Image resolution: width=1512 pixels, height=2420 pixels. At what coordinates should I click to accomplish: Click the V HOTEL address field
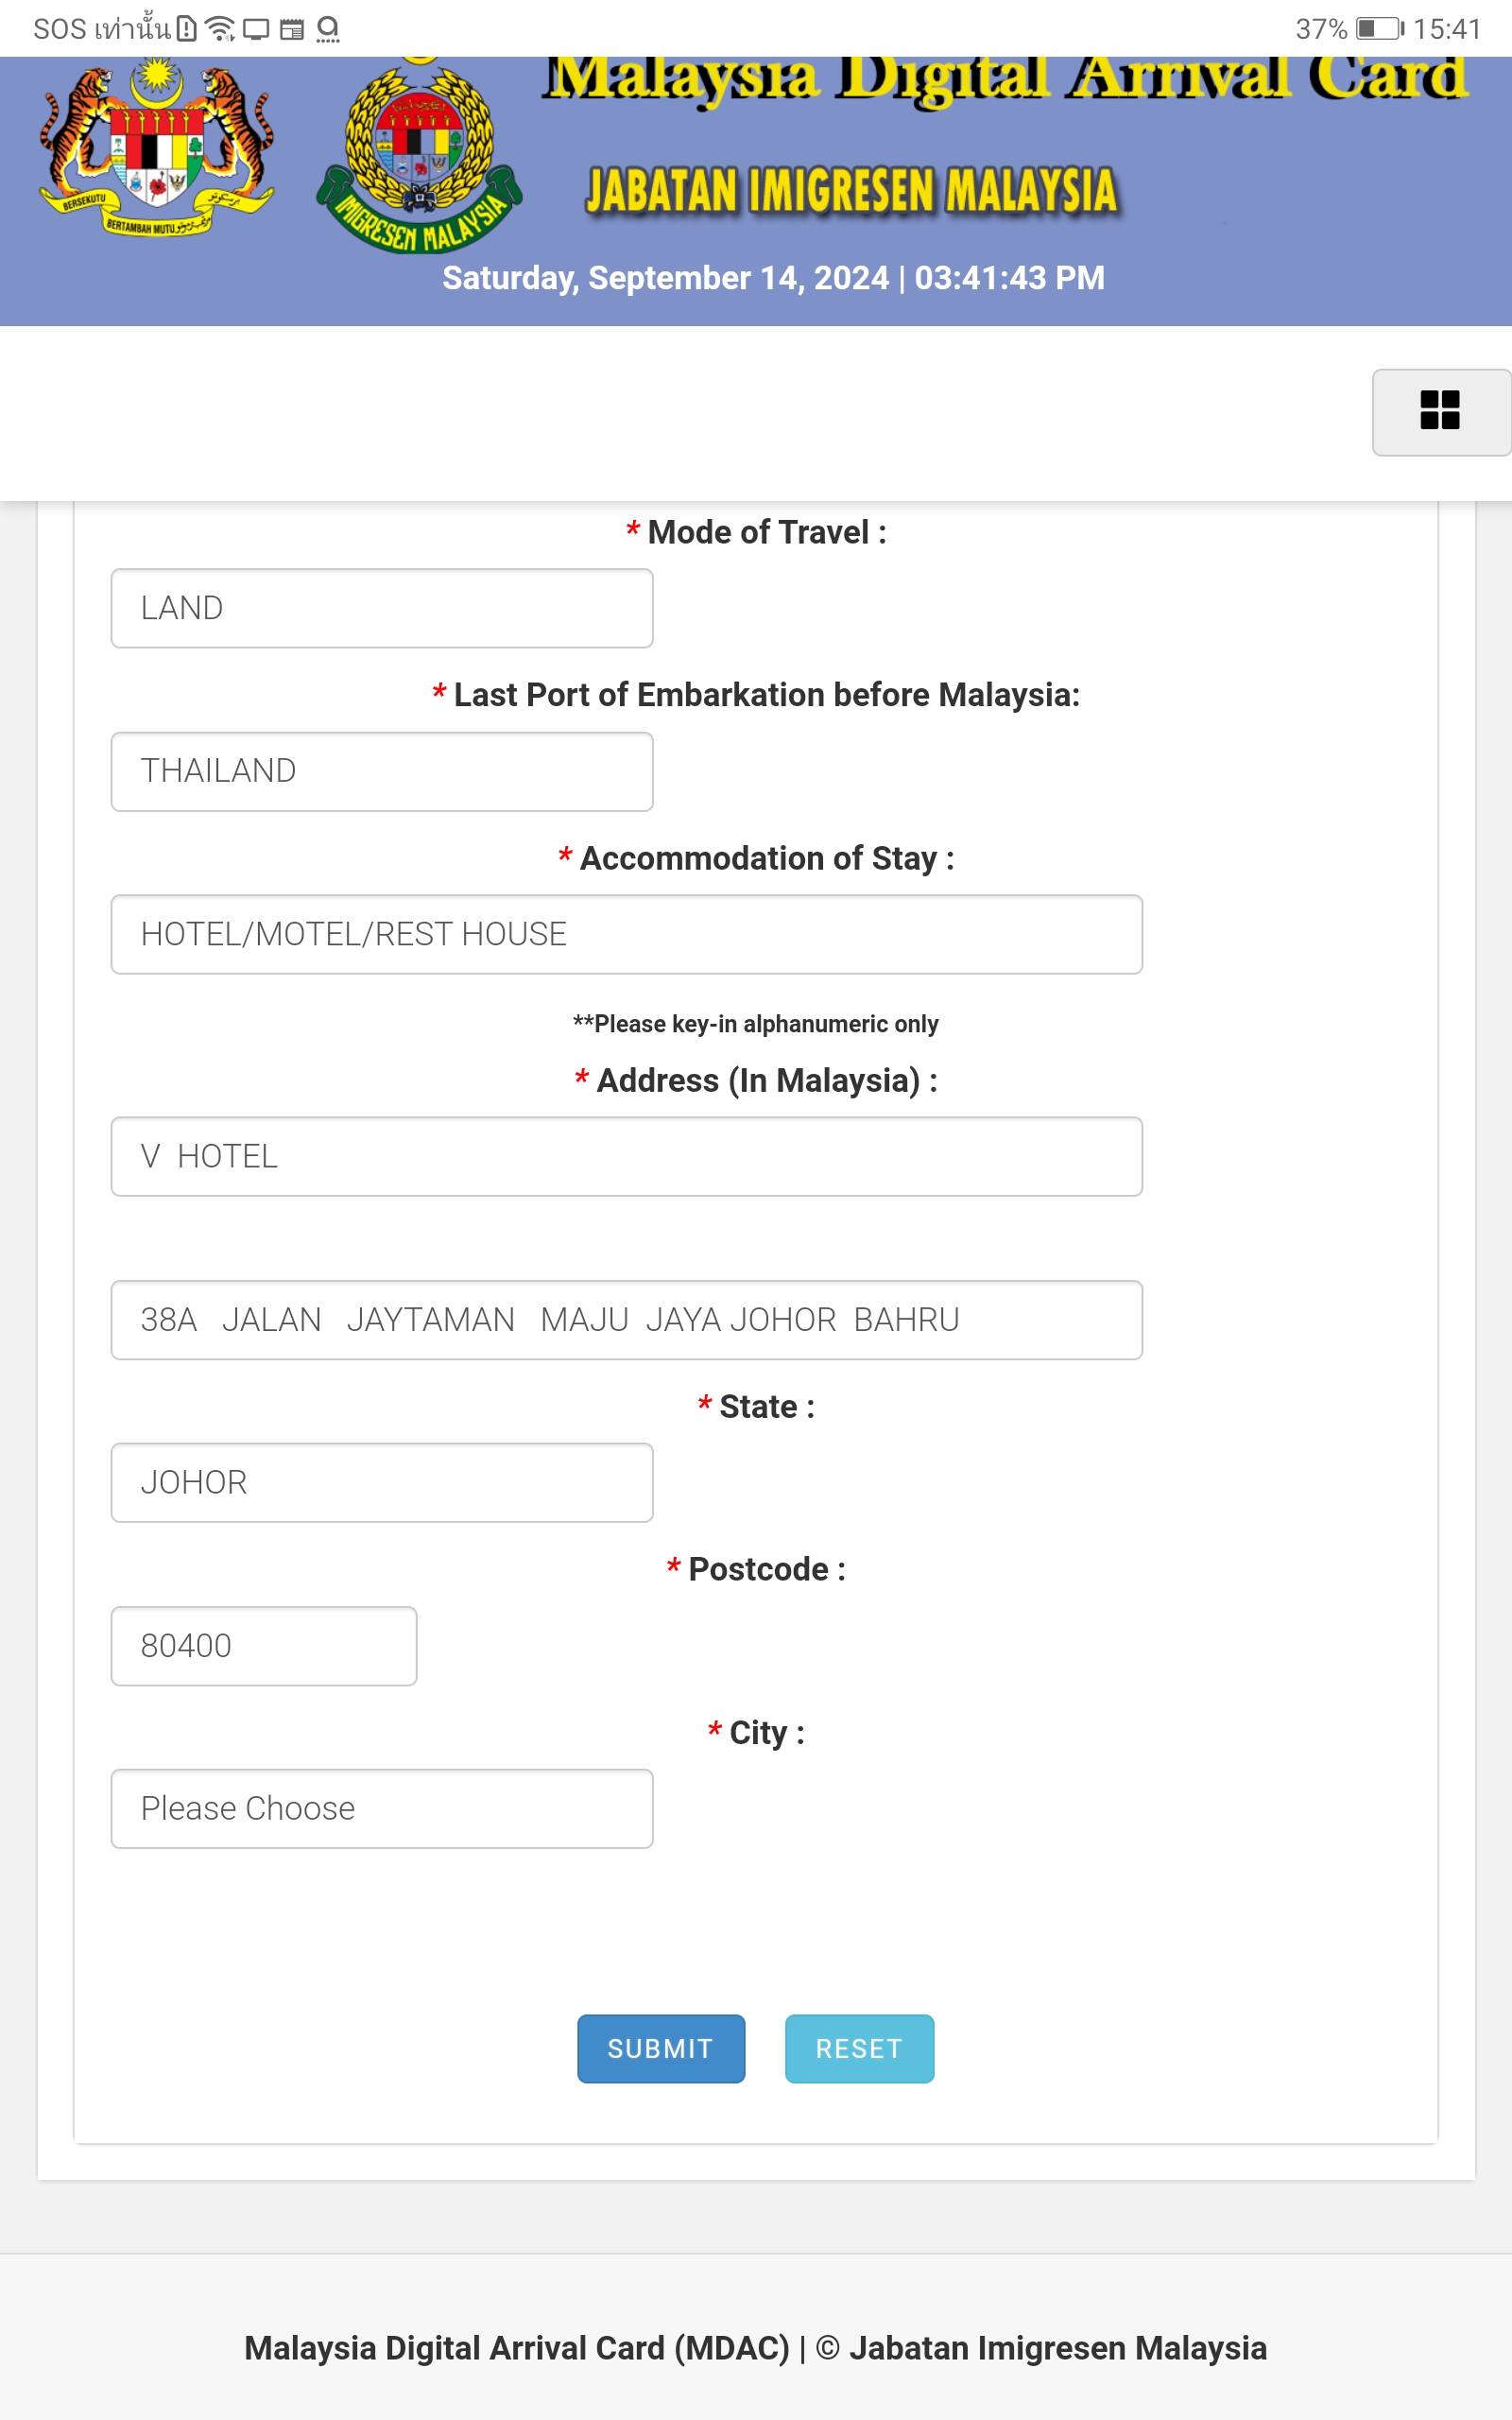[626, 1156]
